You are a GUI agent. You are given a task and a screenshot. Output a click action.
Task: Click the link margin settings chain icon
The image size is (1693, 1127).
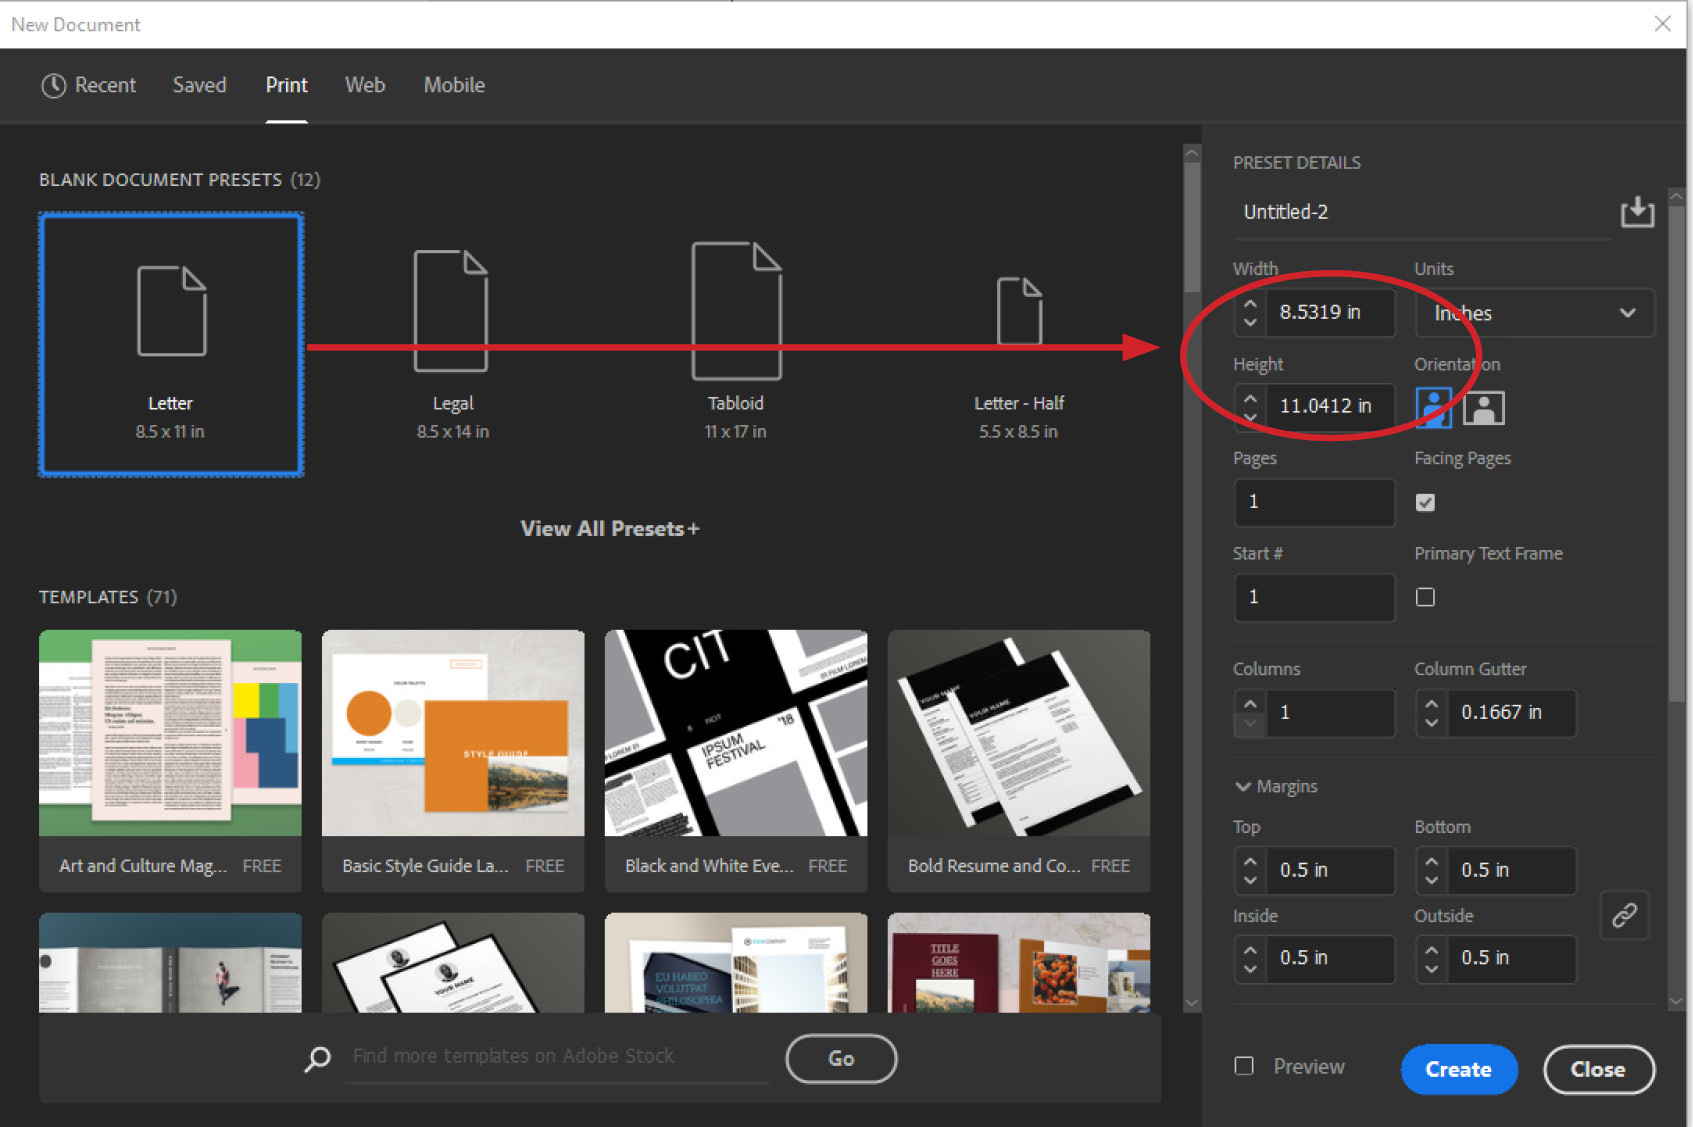1624,915
